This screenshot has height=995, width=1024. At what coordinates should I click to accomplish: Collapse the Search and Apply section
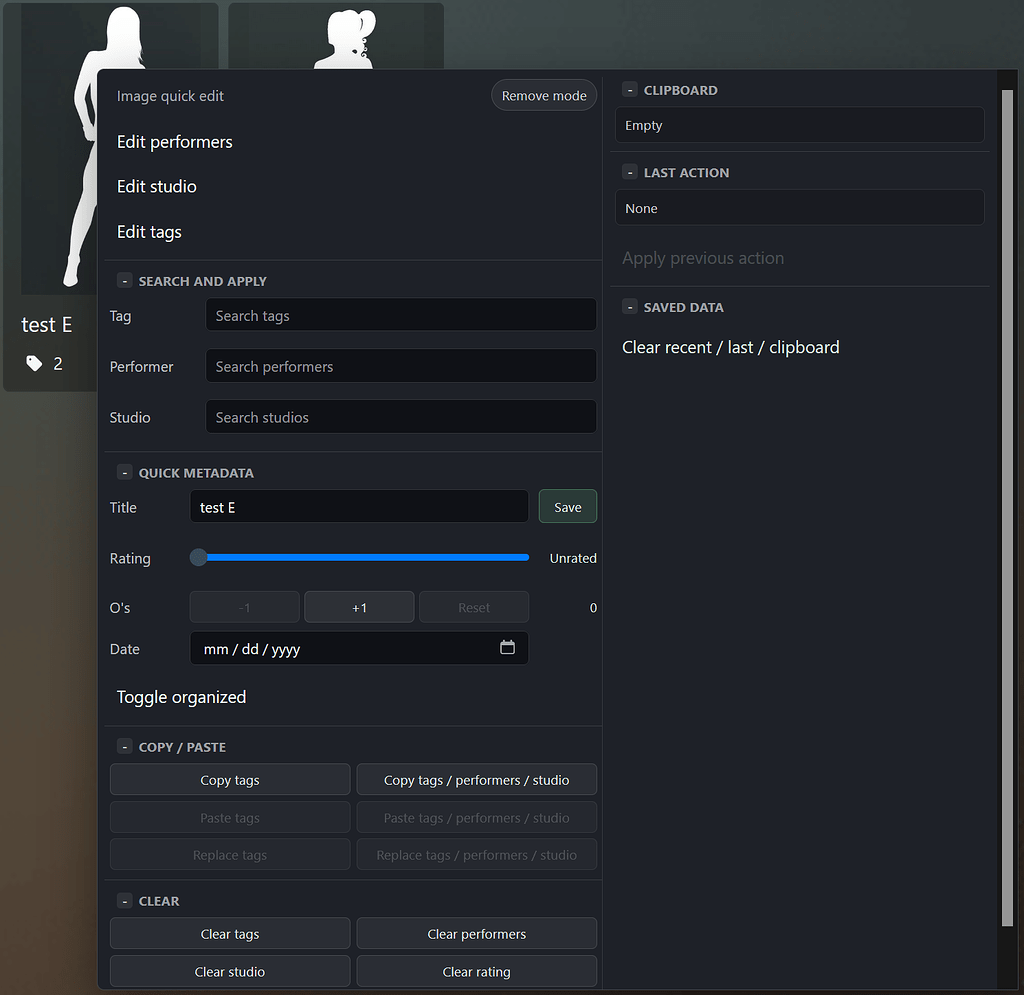[124, 281]
